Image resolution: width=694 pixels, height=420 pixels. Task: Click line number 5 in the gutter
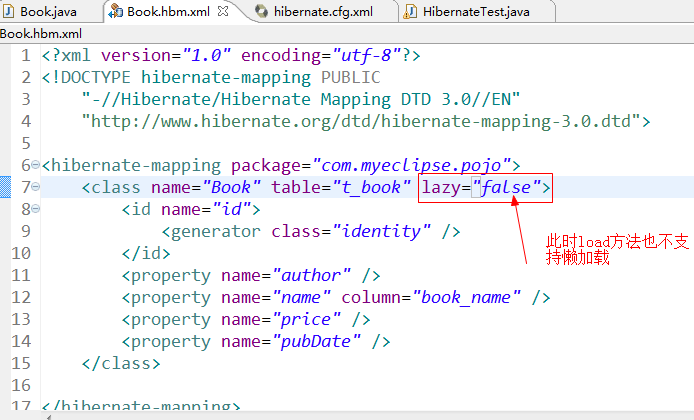pos(26,143)
